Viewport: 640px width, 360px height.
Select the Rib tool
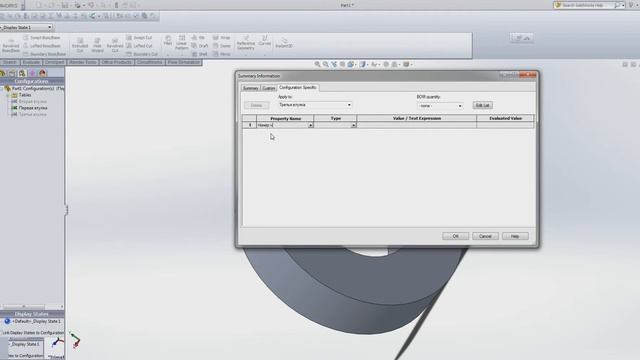198,38
